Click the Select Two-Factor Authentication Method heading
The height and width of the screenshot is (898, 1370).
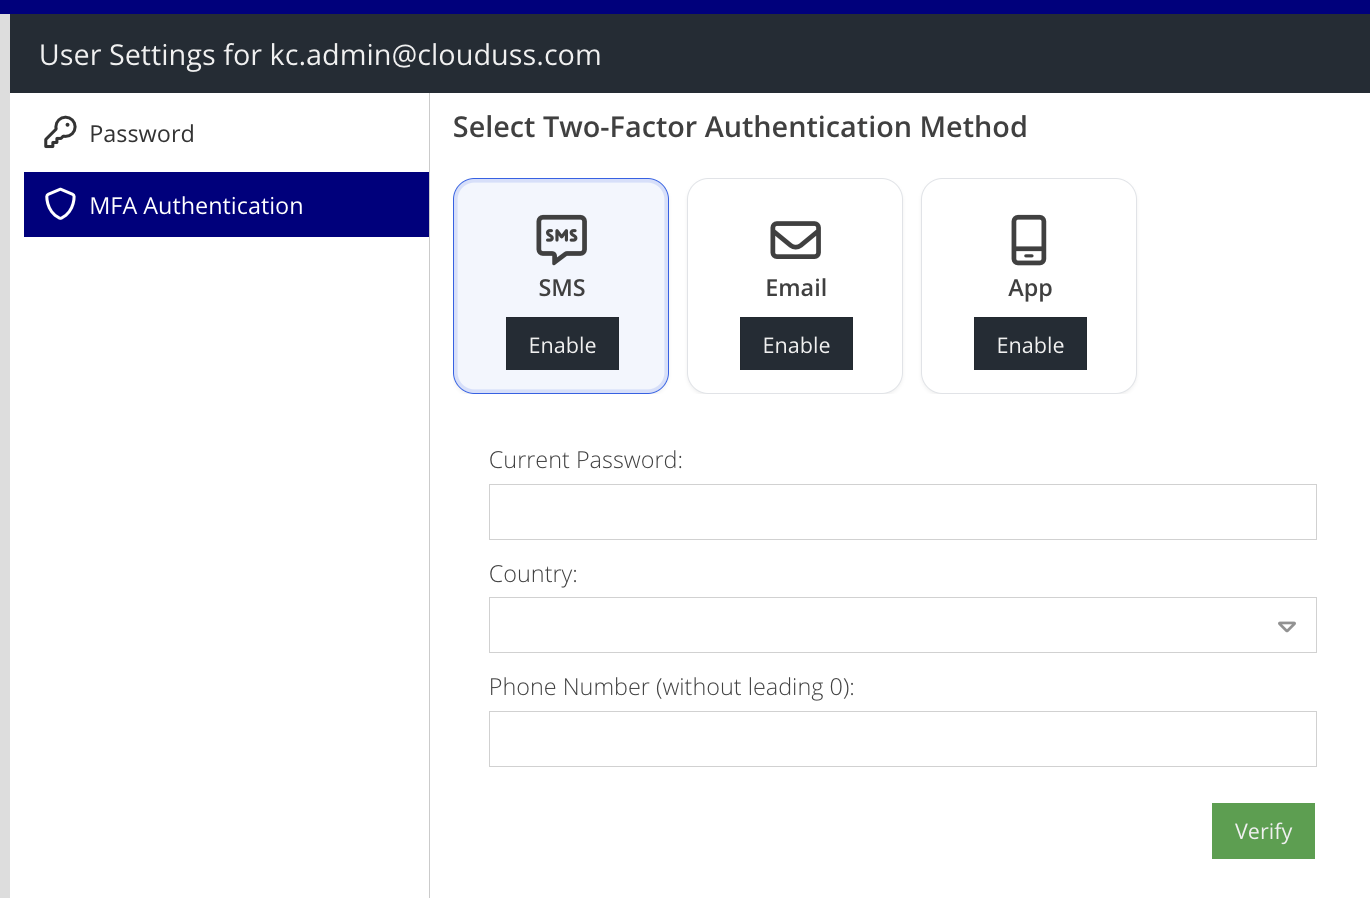click(740, 127)
